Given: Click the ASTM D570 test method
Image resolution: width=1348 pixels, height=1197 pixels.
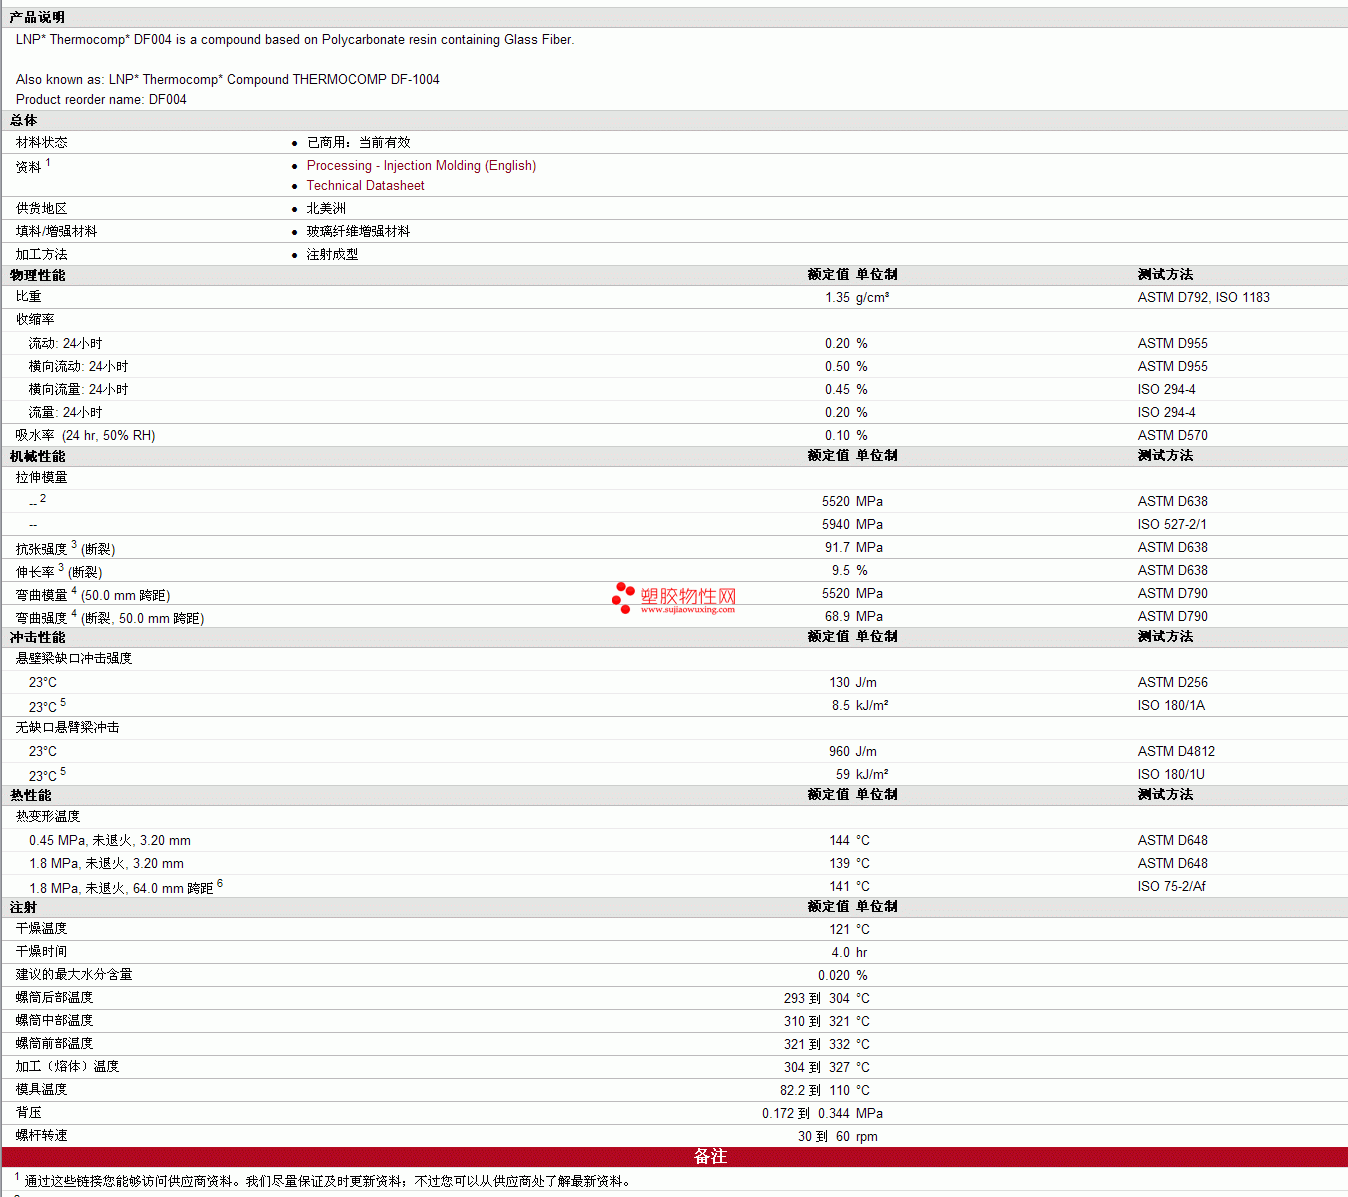Looking at the screenshot, I should (x=1173, y=436).
